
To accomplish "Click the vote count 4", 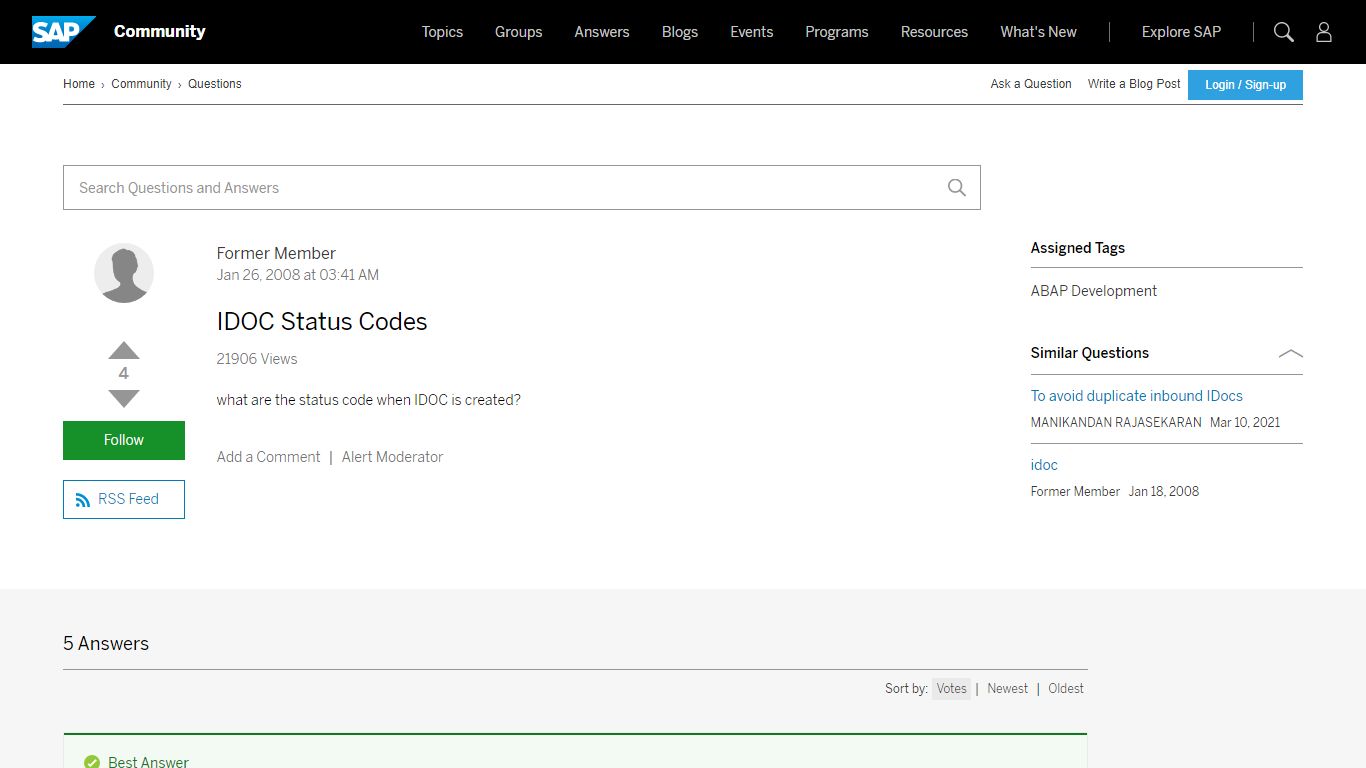I will pyautogui.click(x=124, y=374).
